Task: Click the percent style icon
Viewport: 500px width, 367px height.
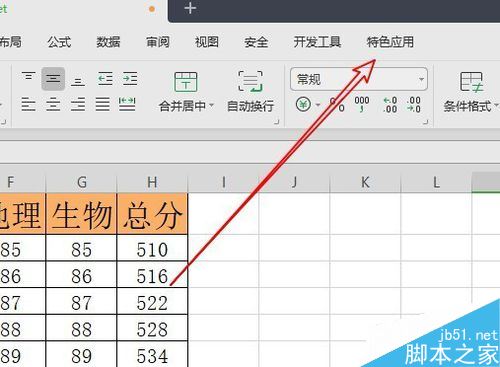Action: click(337, 105)
